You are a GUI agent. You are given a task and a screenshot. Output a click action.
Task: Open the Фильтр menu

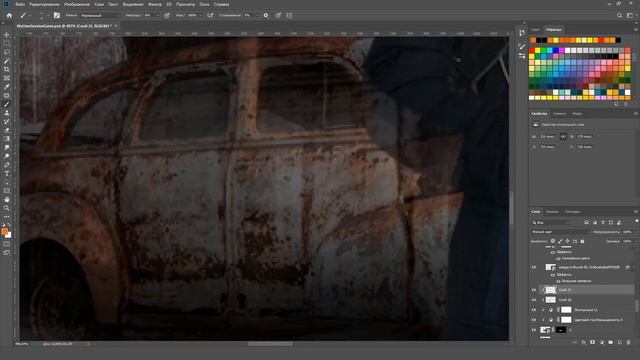point(155,4)
